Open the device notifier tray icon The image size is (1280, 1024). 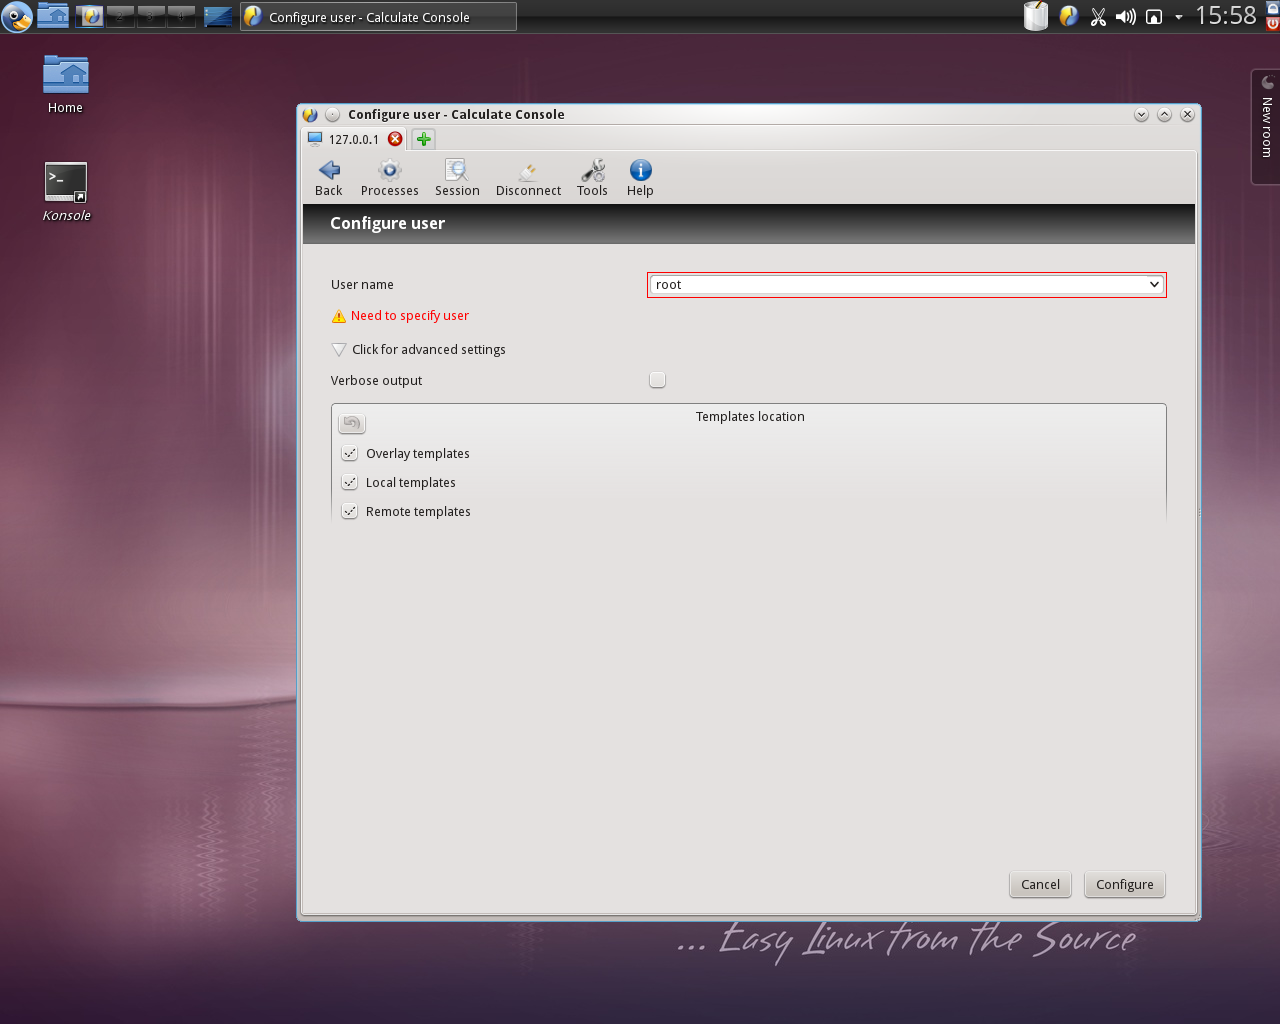pyautogui.click(x=1154, y=17)
